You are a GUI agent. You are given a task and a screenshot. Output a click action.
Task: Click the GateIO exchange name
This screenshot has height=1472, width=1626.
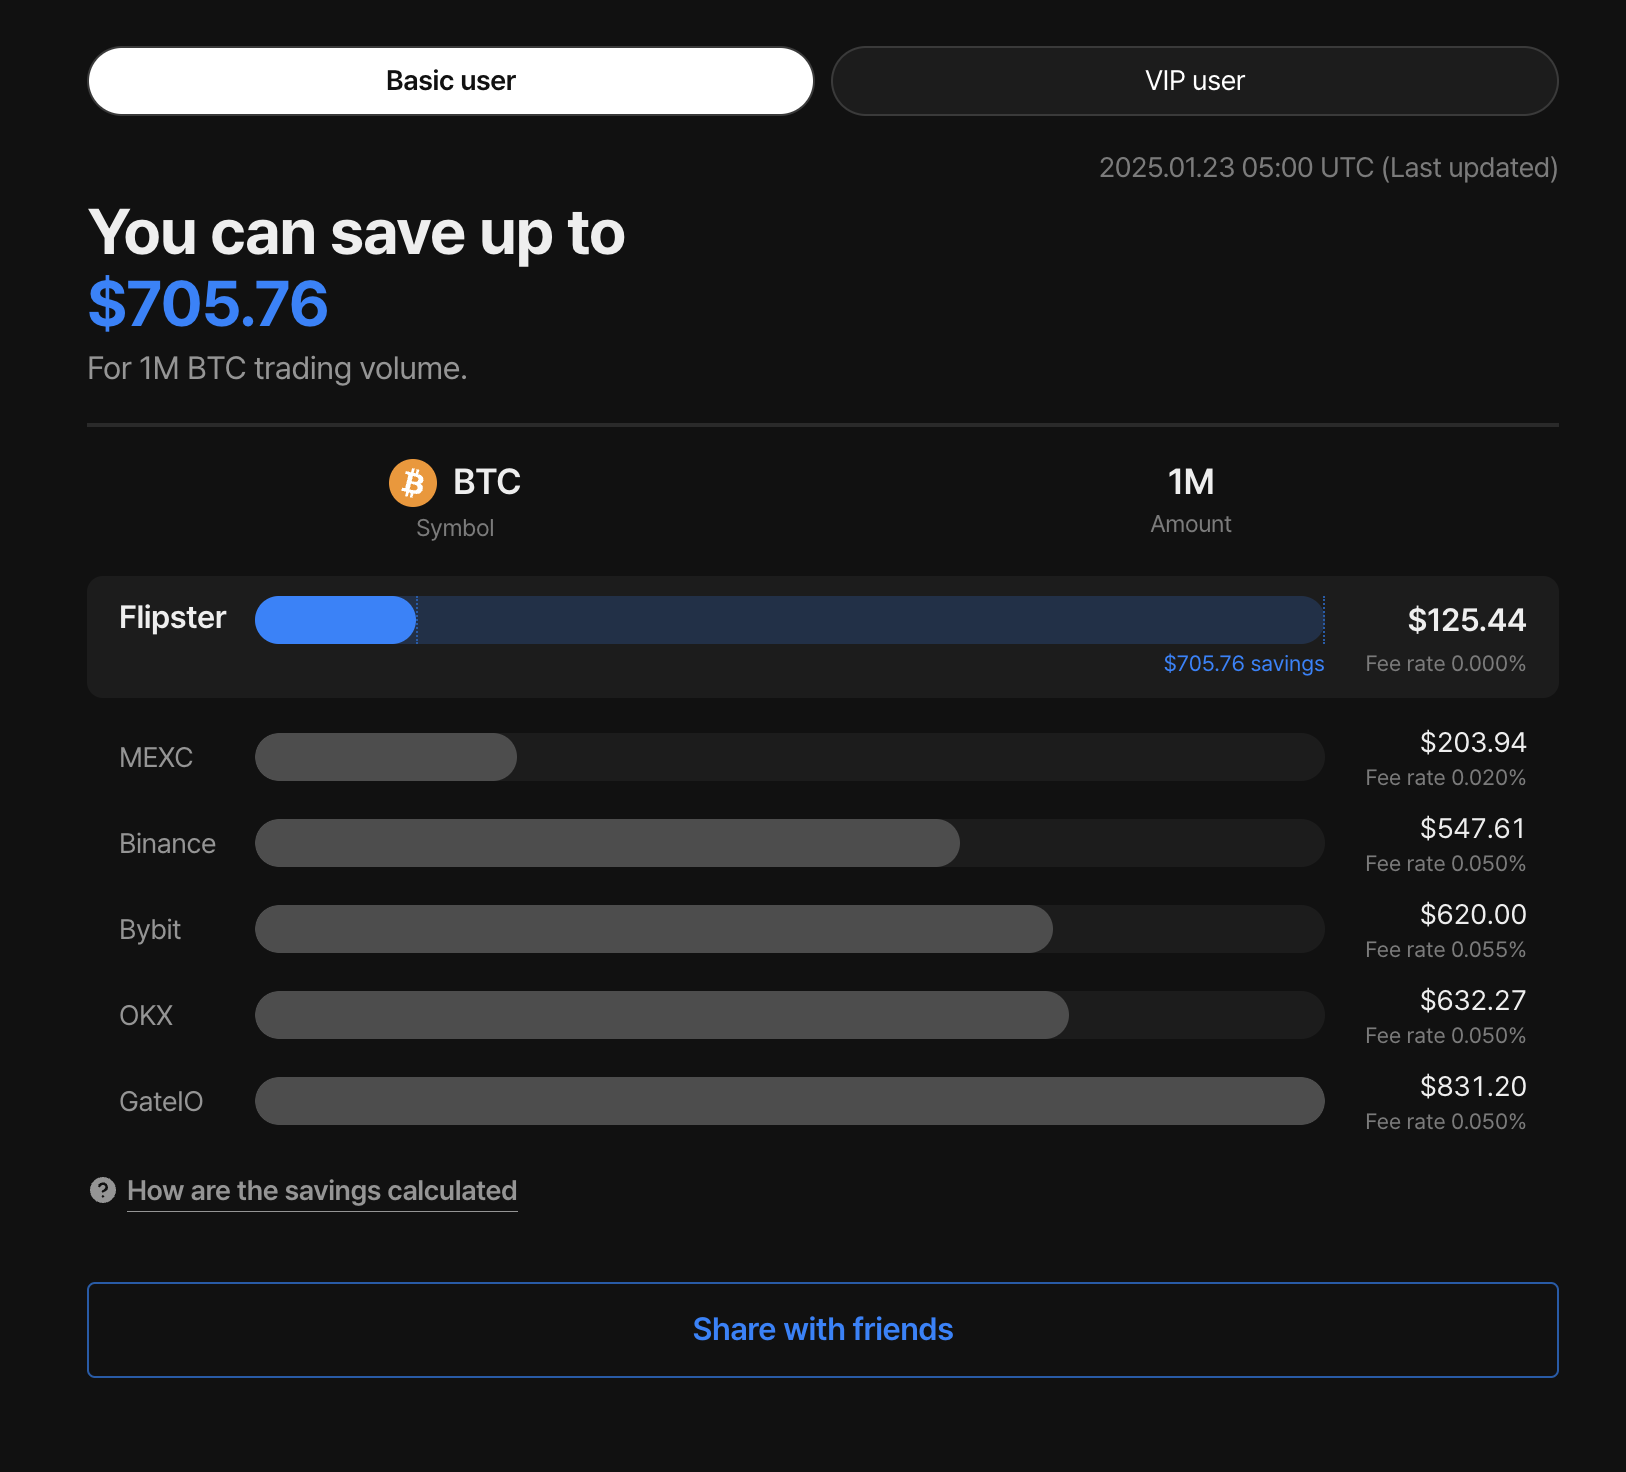coord(161,1101)
